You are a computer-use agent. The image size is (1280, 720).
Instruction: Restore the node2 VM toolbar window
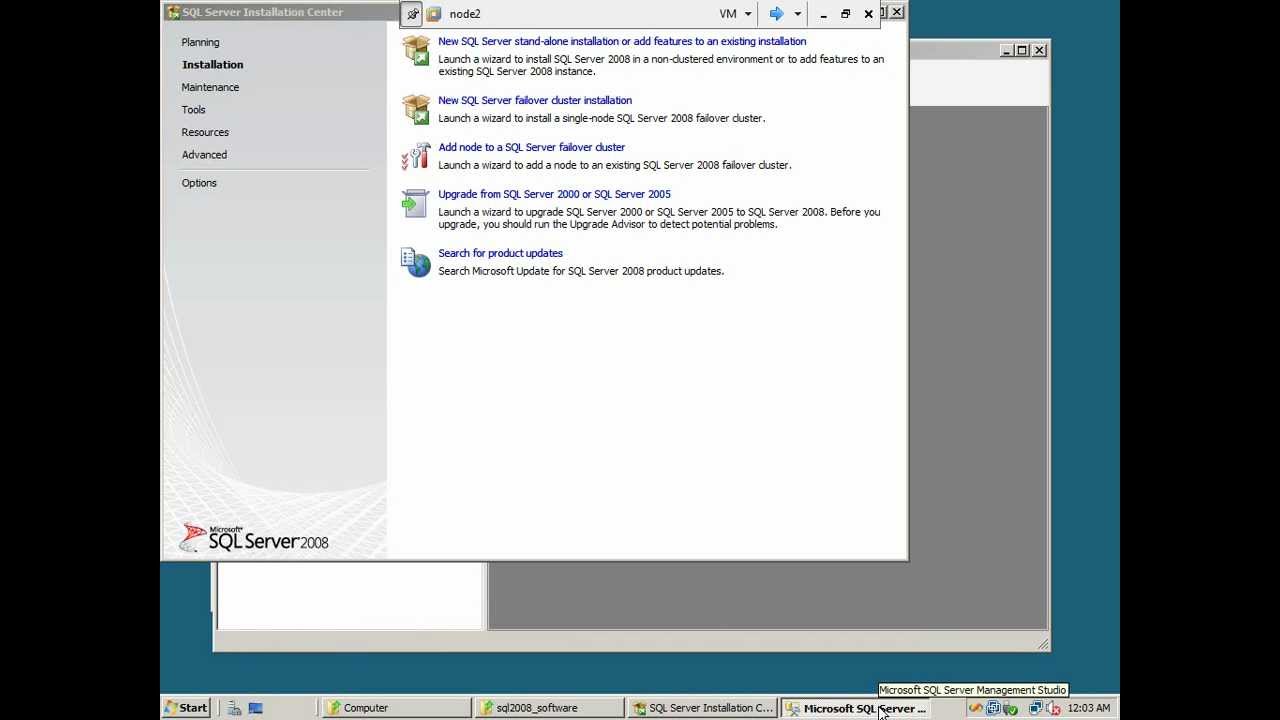pos(845,14)
